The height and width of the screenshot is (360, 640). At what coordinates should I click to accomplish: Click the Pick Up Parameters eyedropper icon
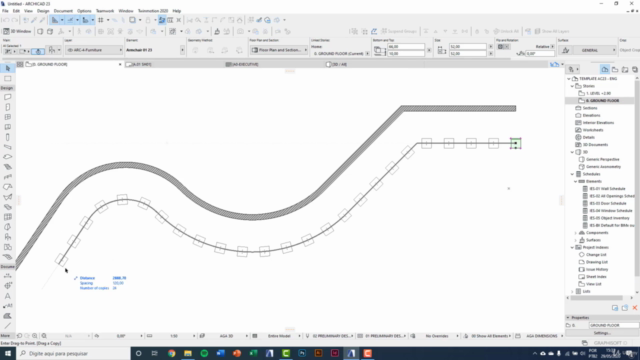click(34, 20)
